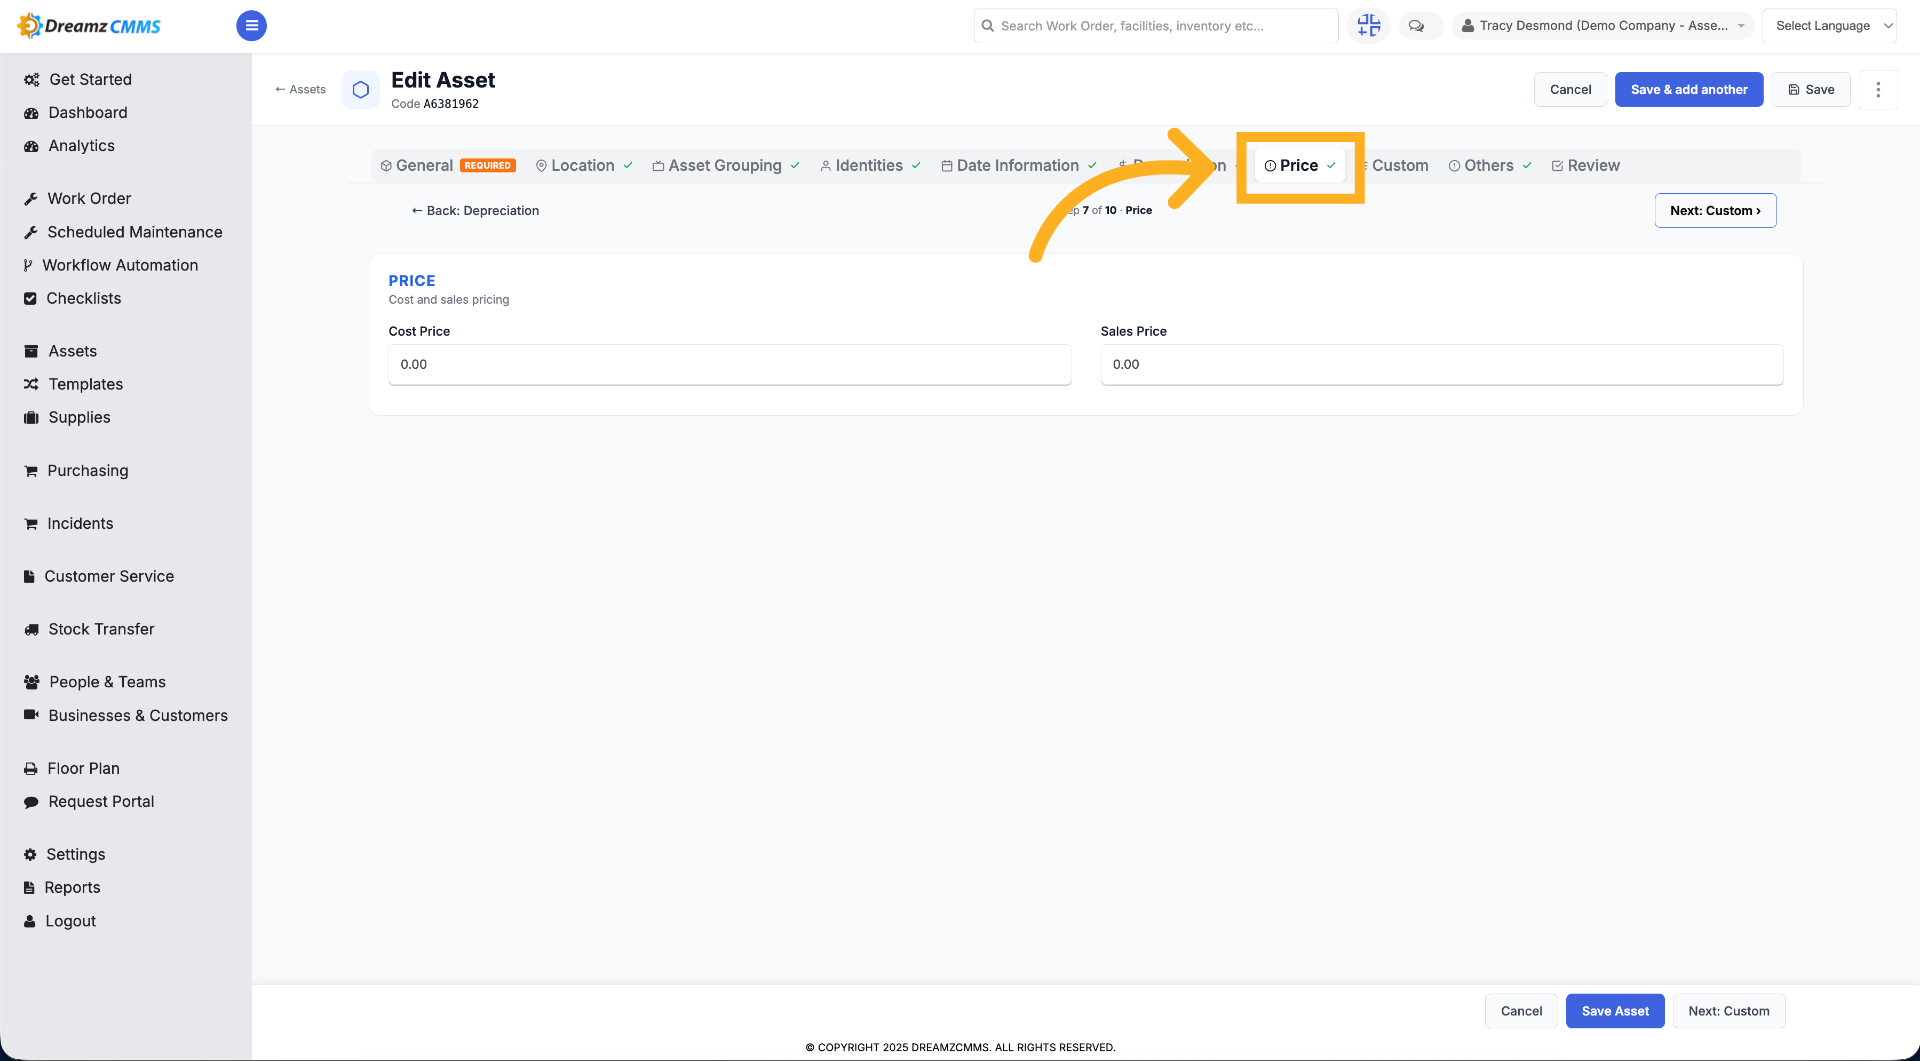Viewport: 1920px width, 1061px height.
Task: Click Next: Custom chevron button at top
Action: pyautogui.click(x=1715, y=211)
